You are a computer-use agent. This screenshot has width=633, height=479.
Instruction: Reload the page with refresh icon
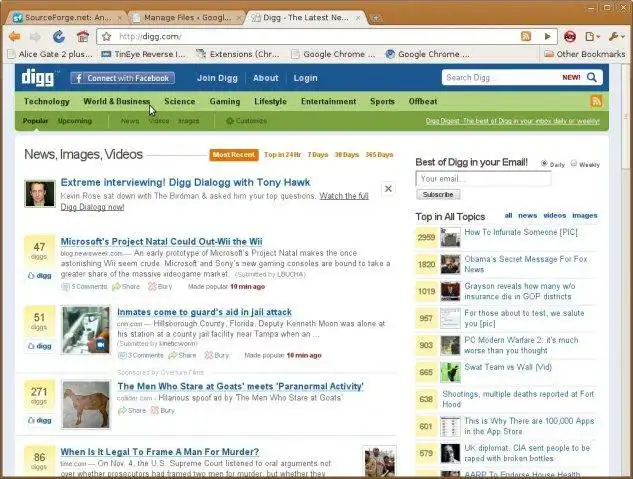[59, 37]
